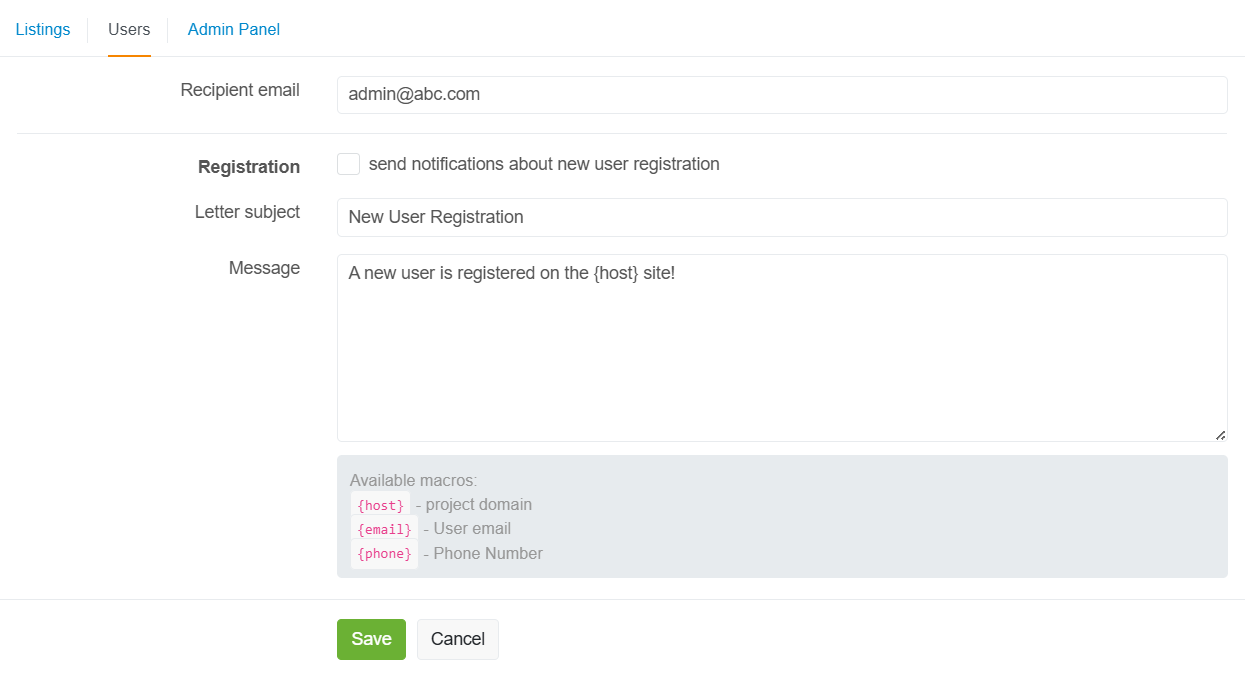Click the 'Message' field label
Image resolution: width=1245 pixels, height=676 pixels.
[264, 268]
